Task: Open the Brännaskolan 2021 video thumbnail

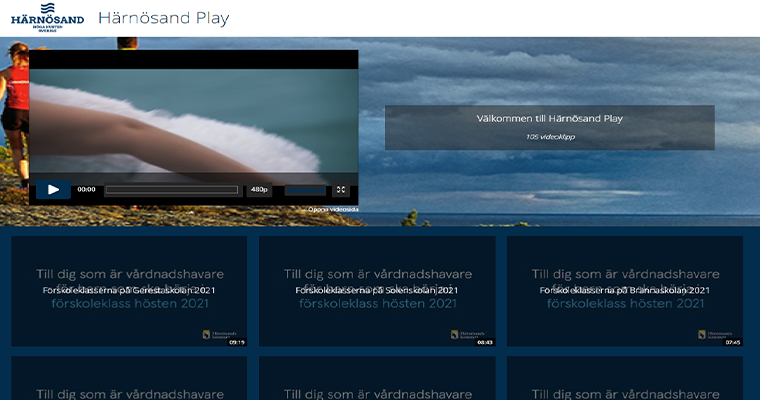Action: 625,290
